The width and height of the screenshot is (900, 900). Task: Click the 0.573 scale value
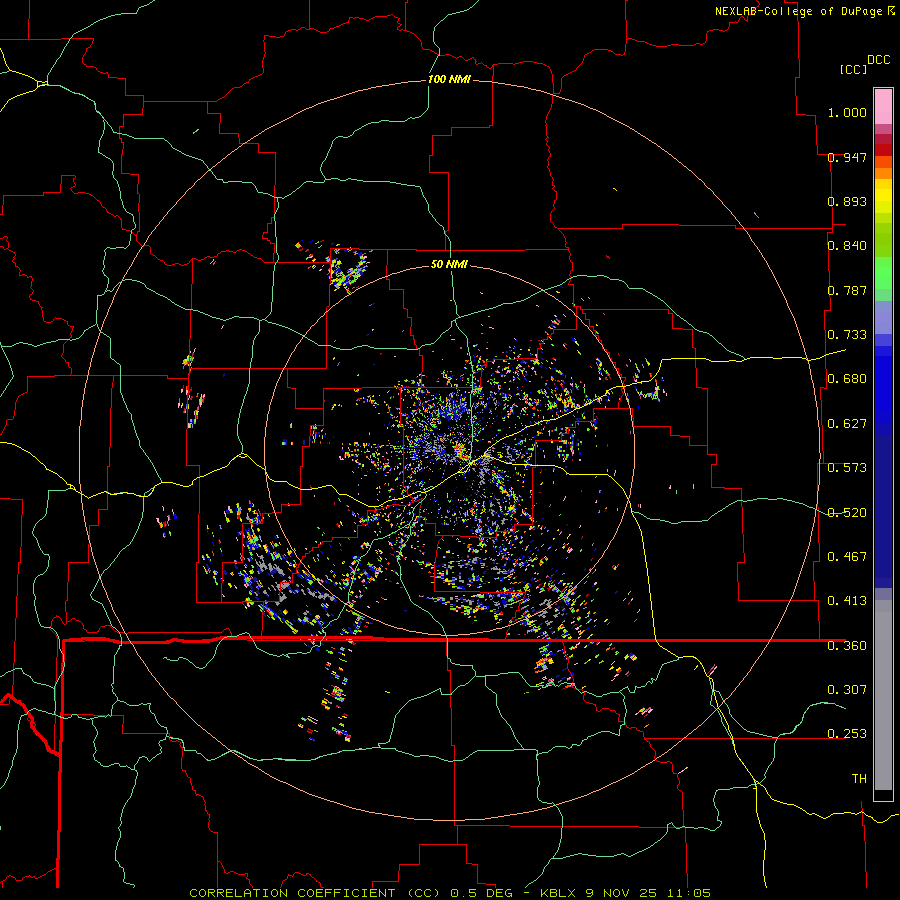click(847, 468)
